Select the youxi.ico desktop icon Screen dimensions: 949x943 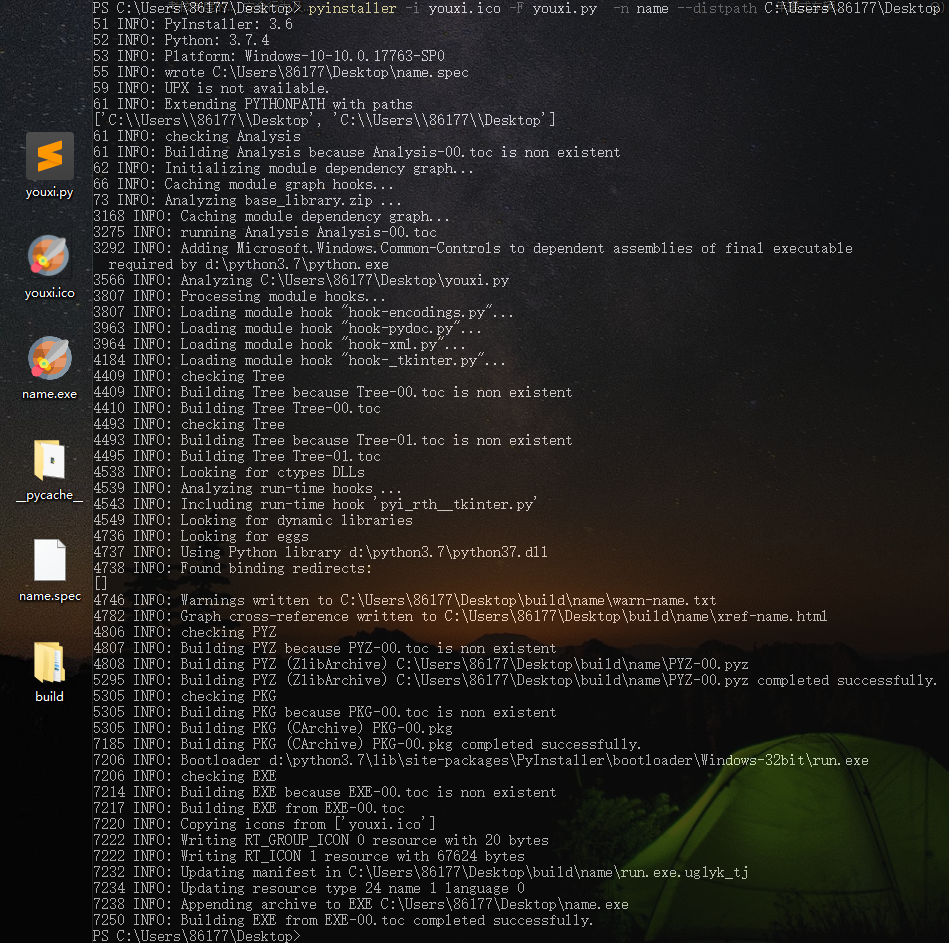pyautogui.click(x=48, y=257)
